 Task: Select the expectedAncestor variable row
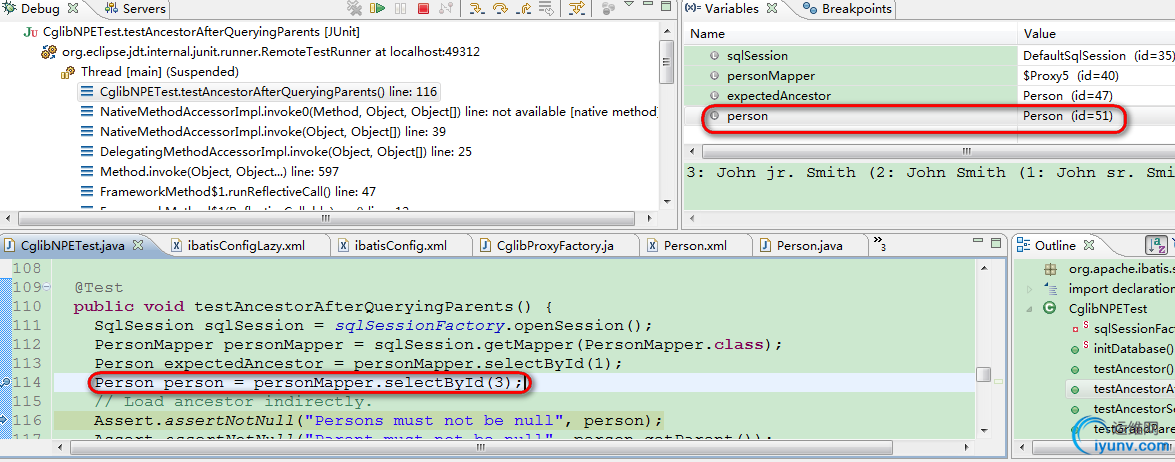tap(928, 95)
